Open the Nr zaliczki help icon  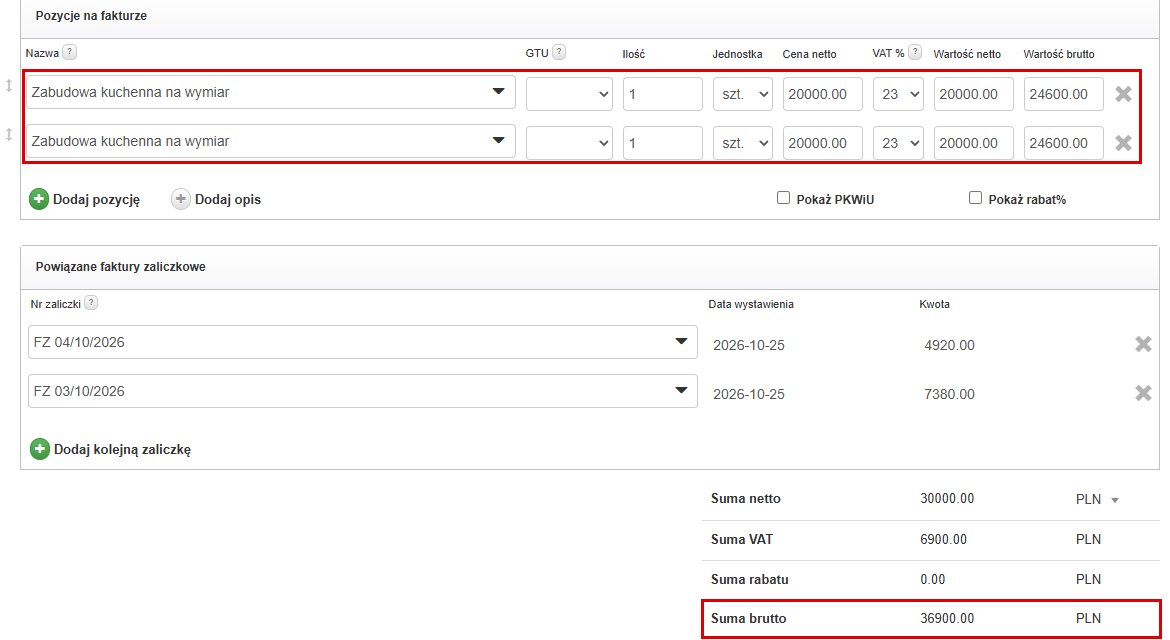(91, 303)
